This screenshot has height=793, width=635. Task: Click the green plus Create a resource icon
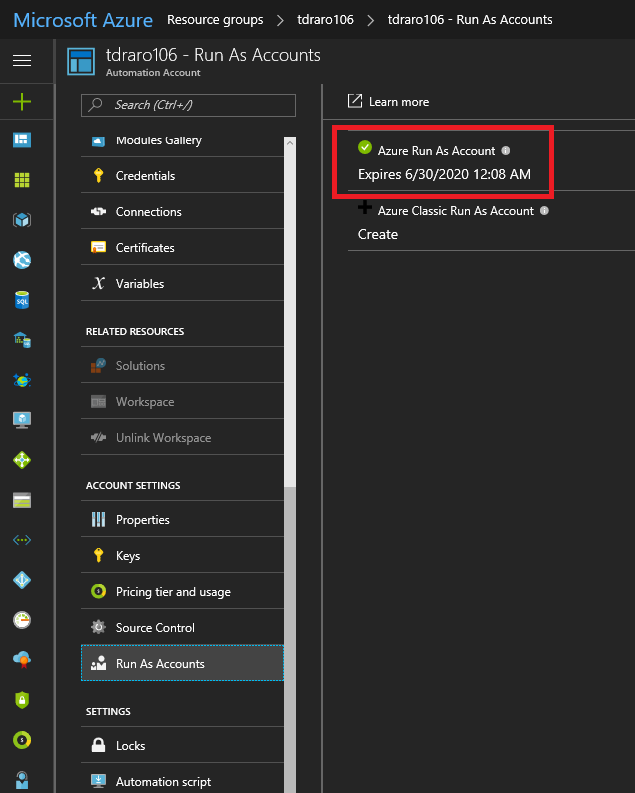pos(22,102)
